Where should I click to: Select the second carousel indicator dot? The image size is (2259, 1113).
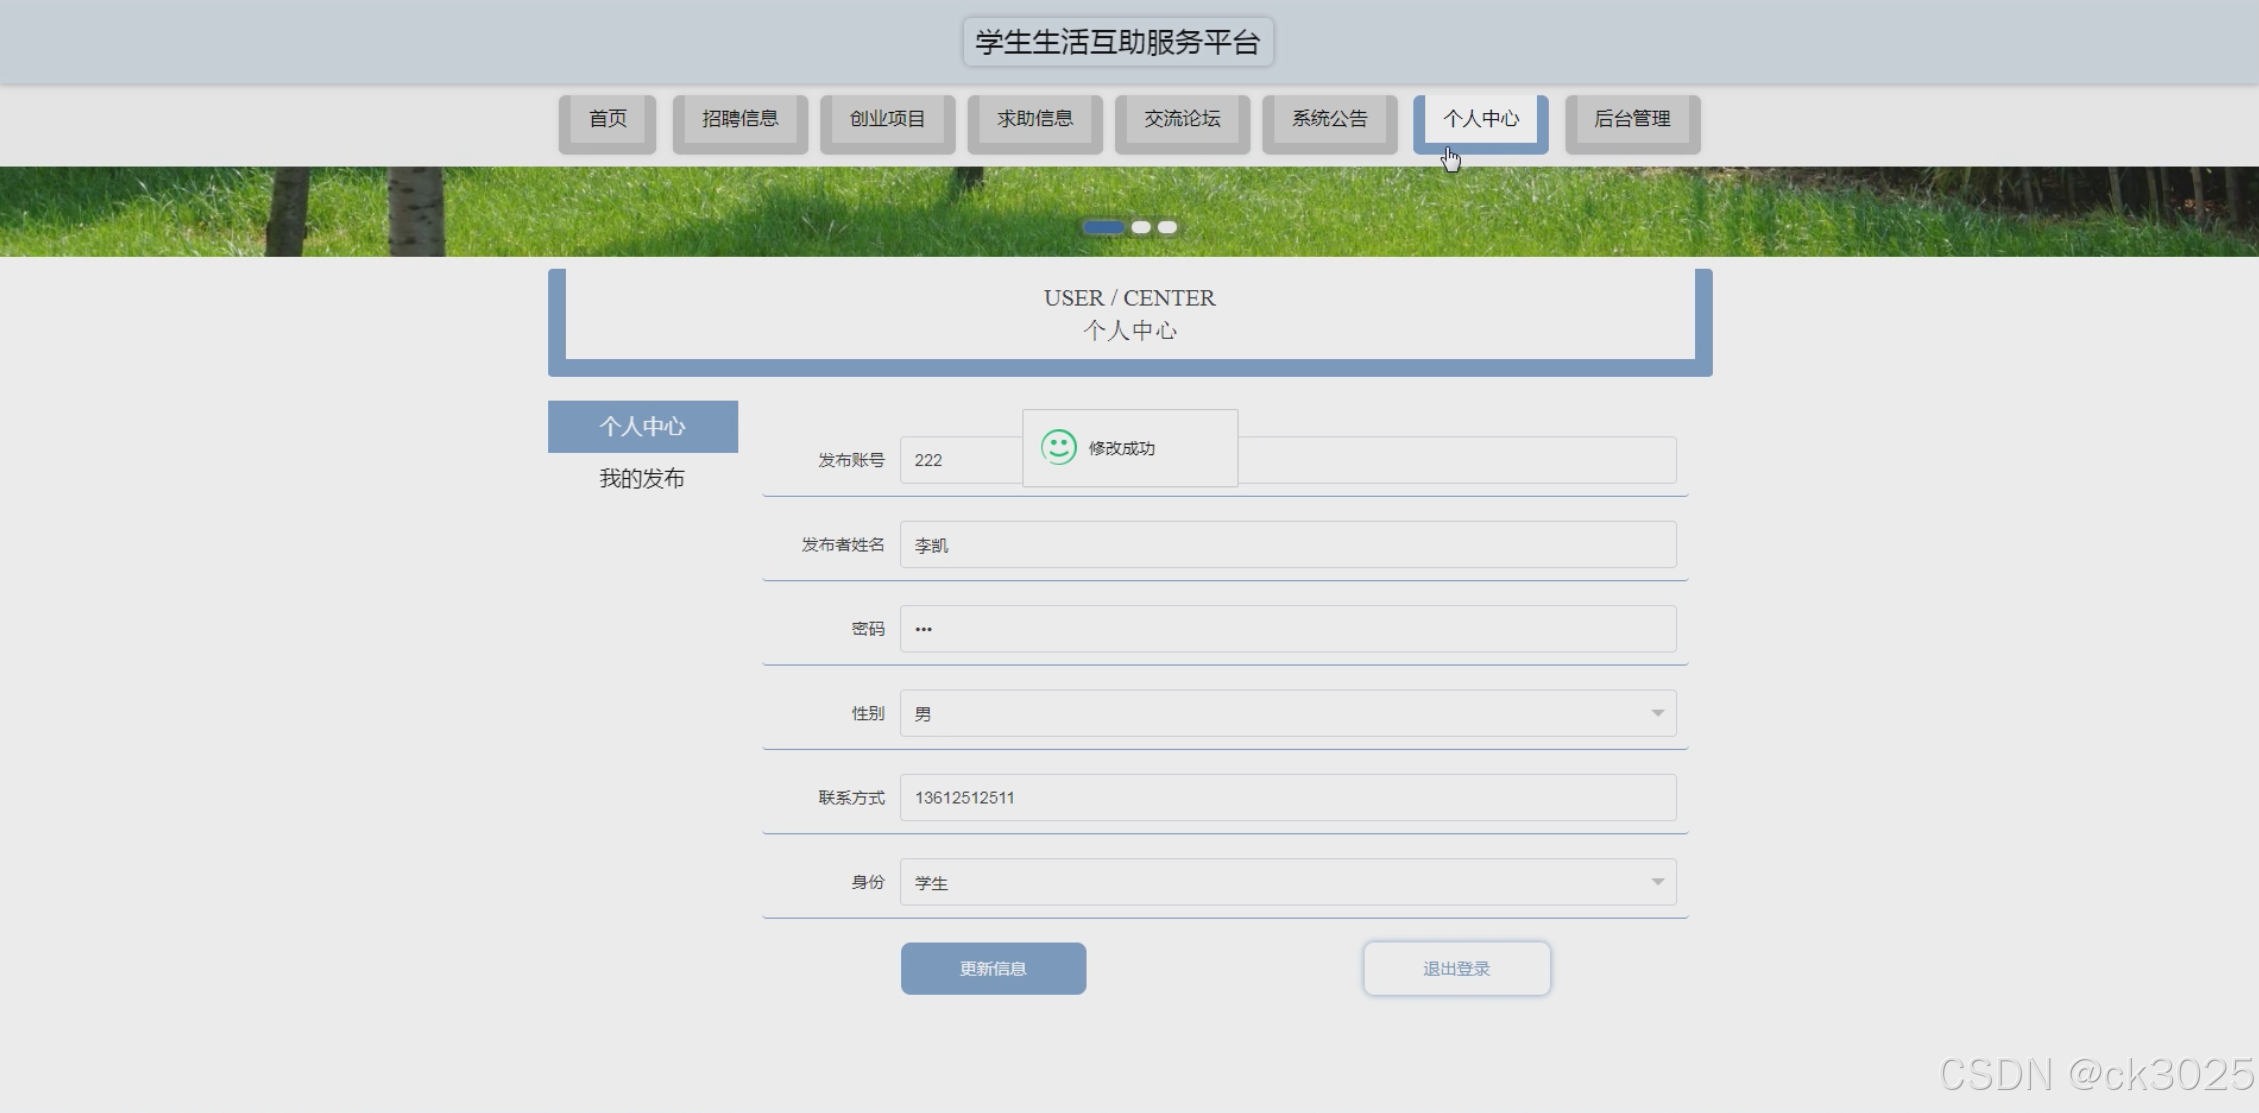click(x=1140, y=227)
